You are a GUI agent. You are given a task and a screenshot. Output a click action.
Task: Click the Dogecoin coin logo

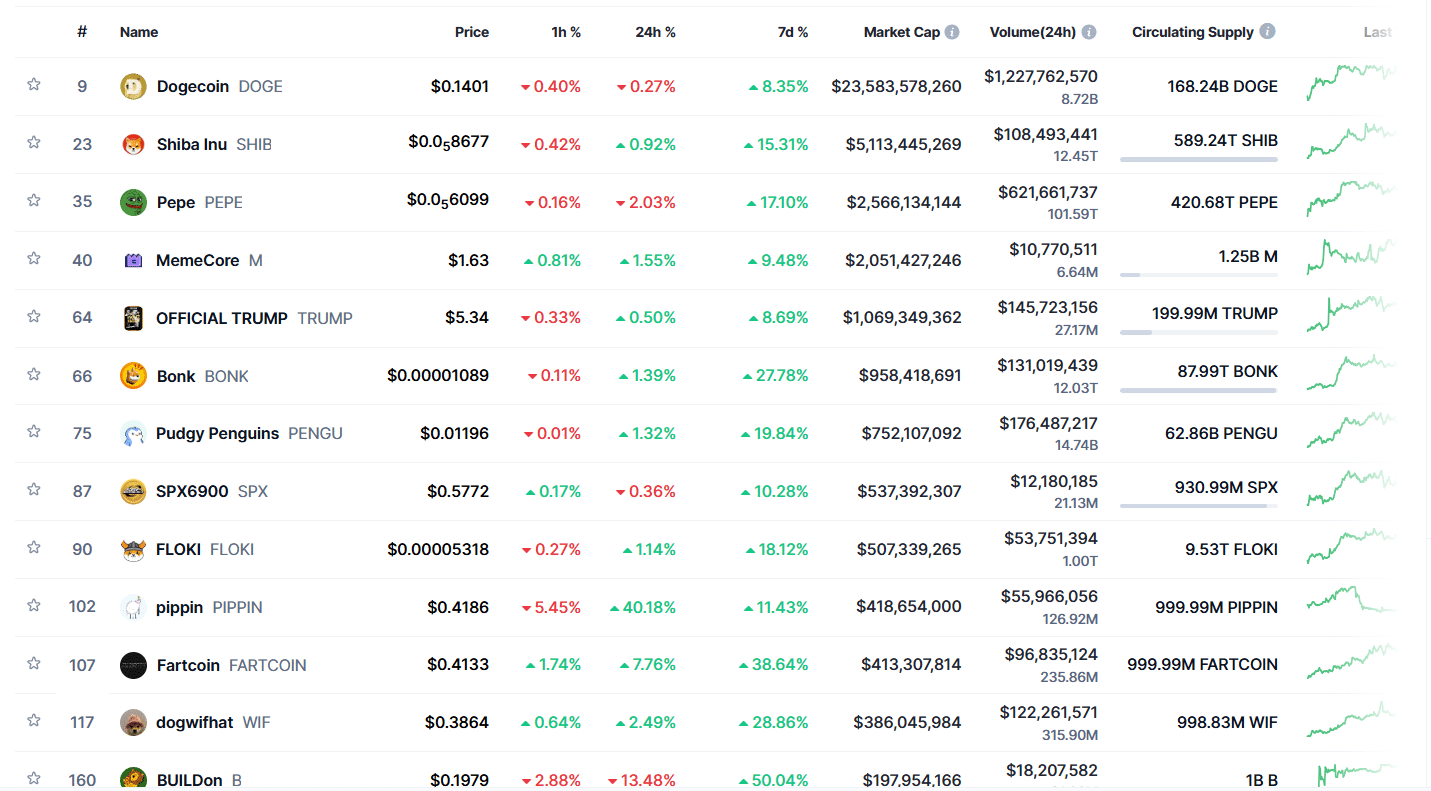click(133, 86)
